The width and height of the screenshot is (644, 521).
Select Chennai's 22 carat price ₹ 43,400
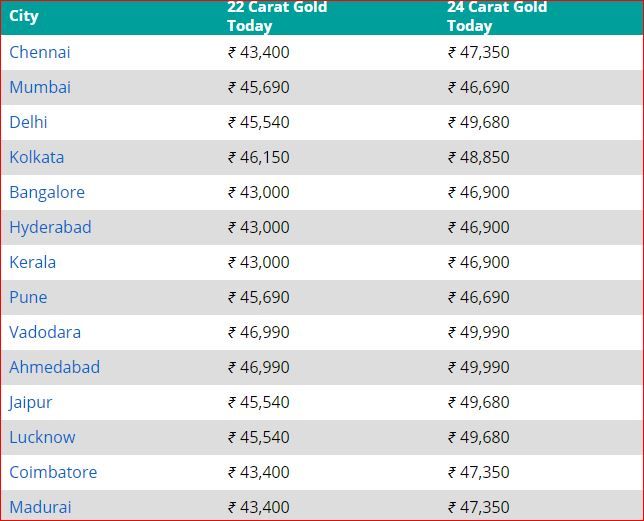click(x=259, y=53)
